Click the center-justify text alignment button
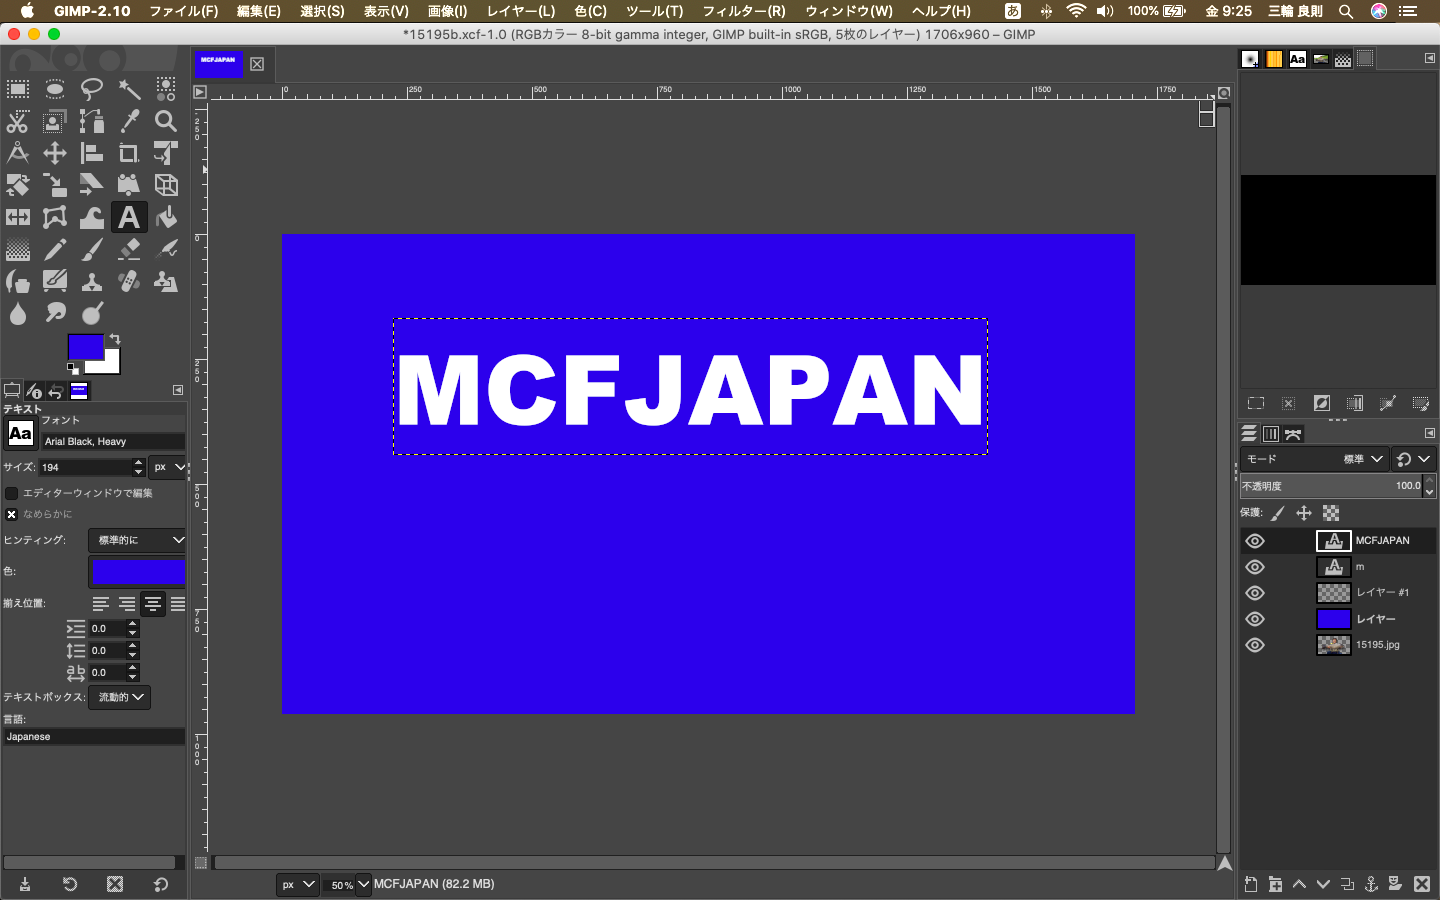Viewport: 1440px width, 900px height. tap(152, 603)
